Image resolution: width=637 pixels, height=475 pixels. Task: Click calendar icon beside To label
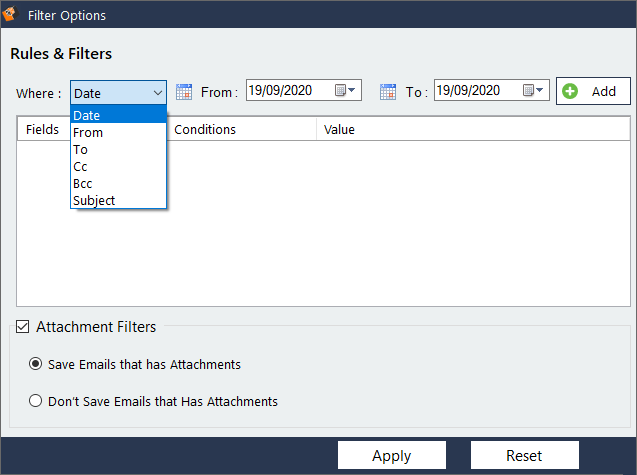pyautogui.click(x=389, y=92)
